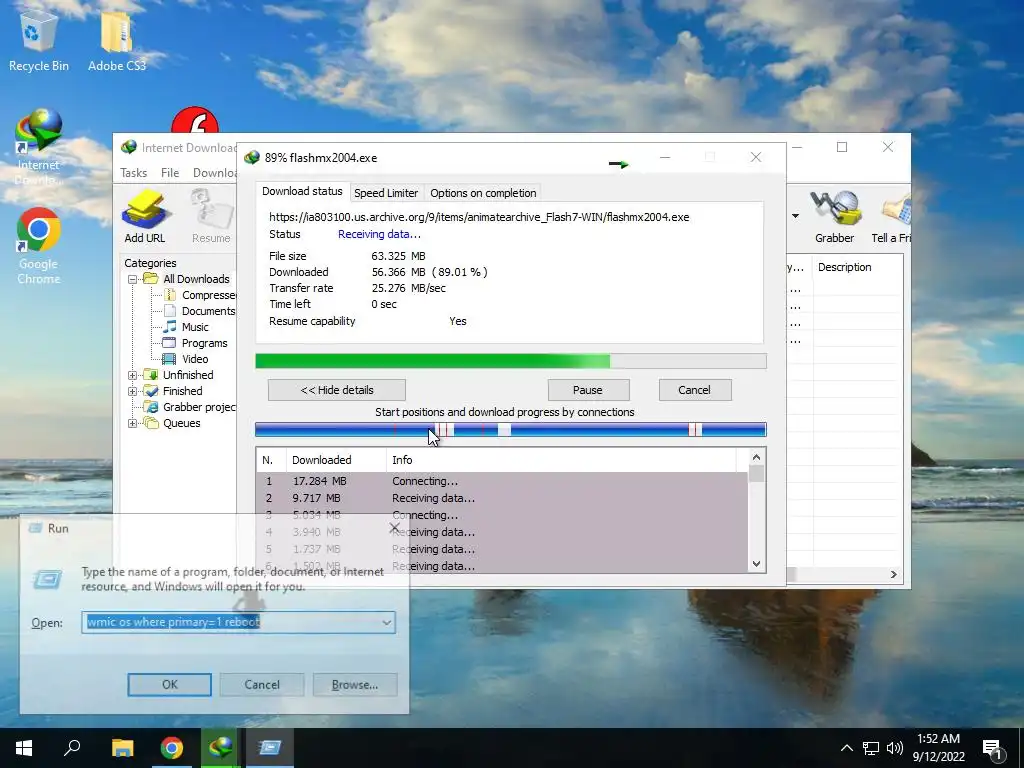Expand the Unfinished tree node
This screenshot has width=1024, height=768.
coord(132,376)
